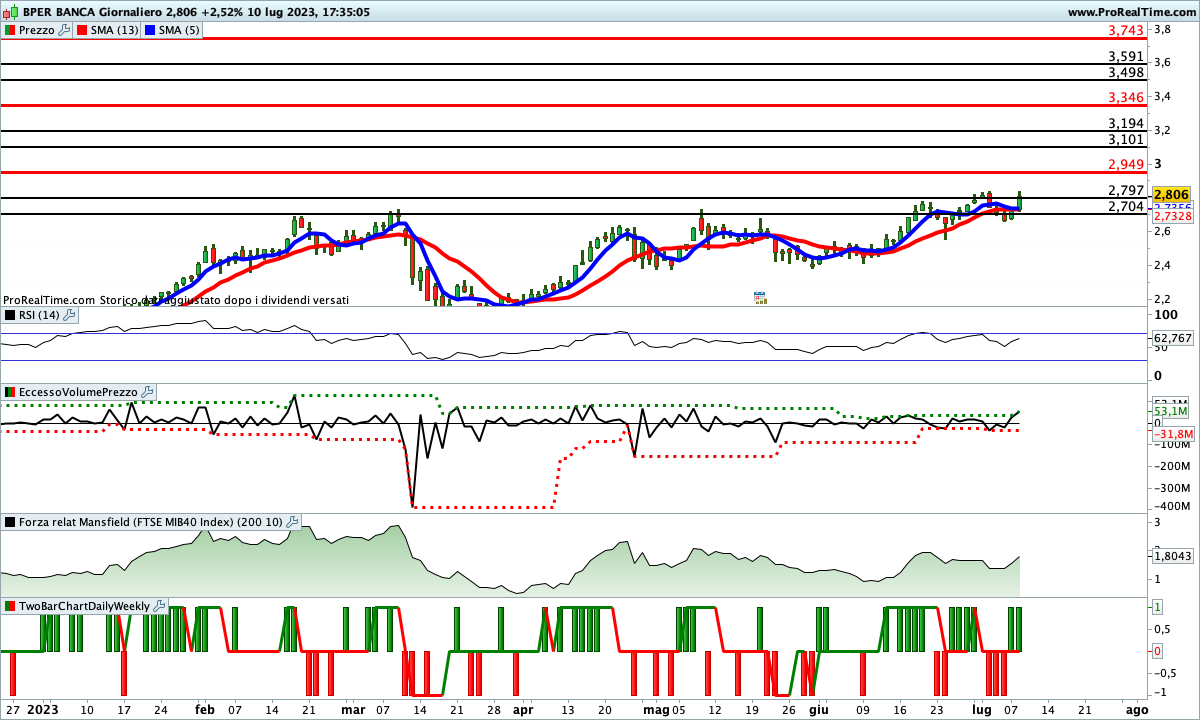Select the EccessoVolumePrezzo panel label
Viewport: 1200px width, 720px height.
[79, 392]
